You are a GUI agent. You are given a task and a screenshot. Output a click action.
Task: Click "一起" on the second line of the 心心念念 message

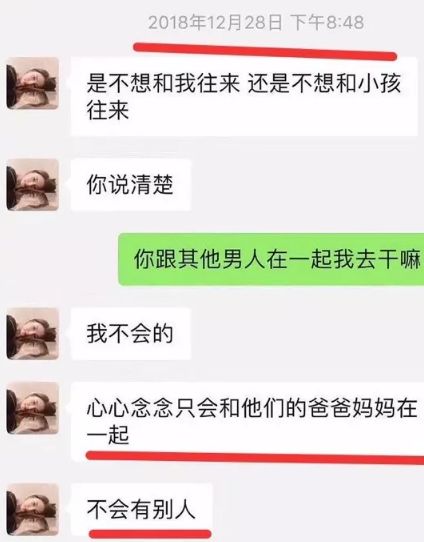[x=108, y=435]
